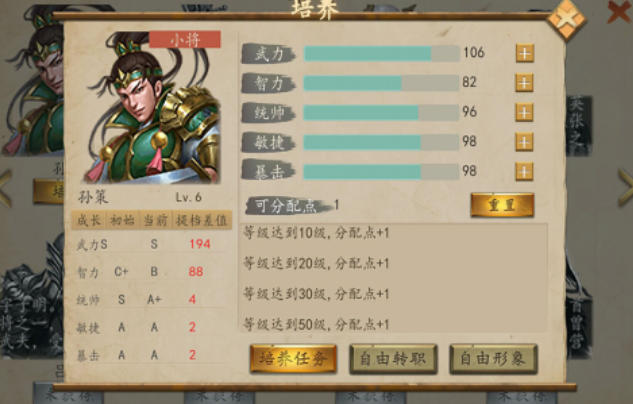
Task: Click the 武力 stat progress bar
Action: 381,53
